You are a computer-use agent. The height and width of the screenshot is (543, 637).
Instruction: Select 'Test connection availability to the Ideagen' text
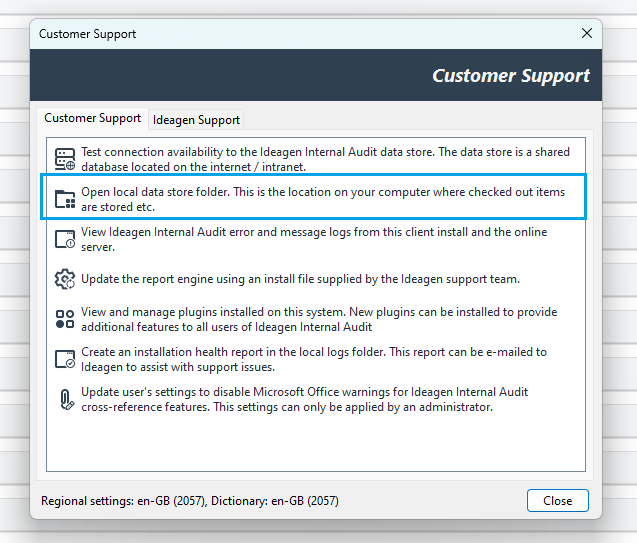pyautogui.click(x=193, y=152)
